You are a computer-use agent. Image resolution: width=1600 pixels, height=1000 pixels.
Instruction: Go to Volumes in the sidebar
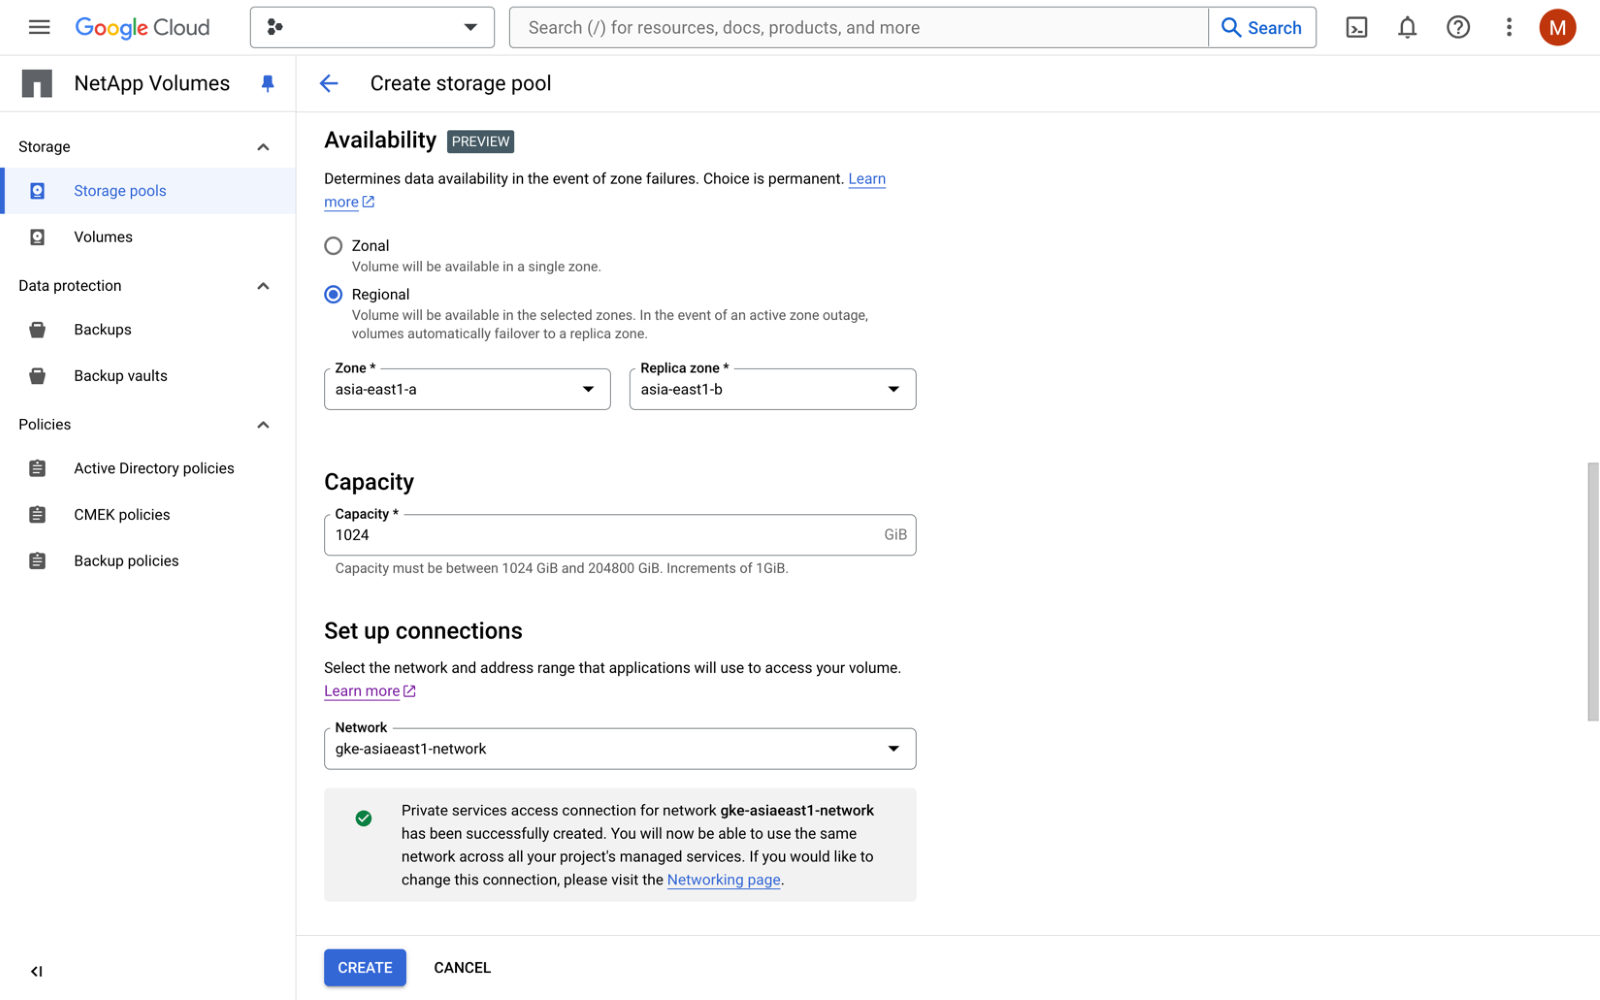(103, 237)
